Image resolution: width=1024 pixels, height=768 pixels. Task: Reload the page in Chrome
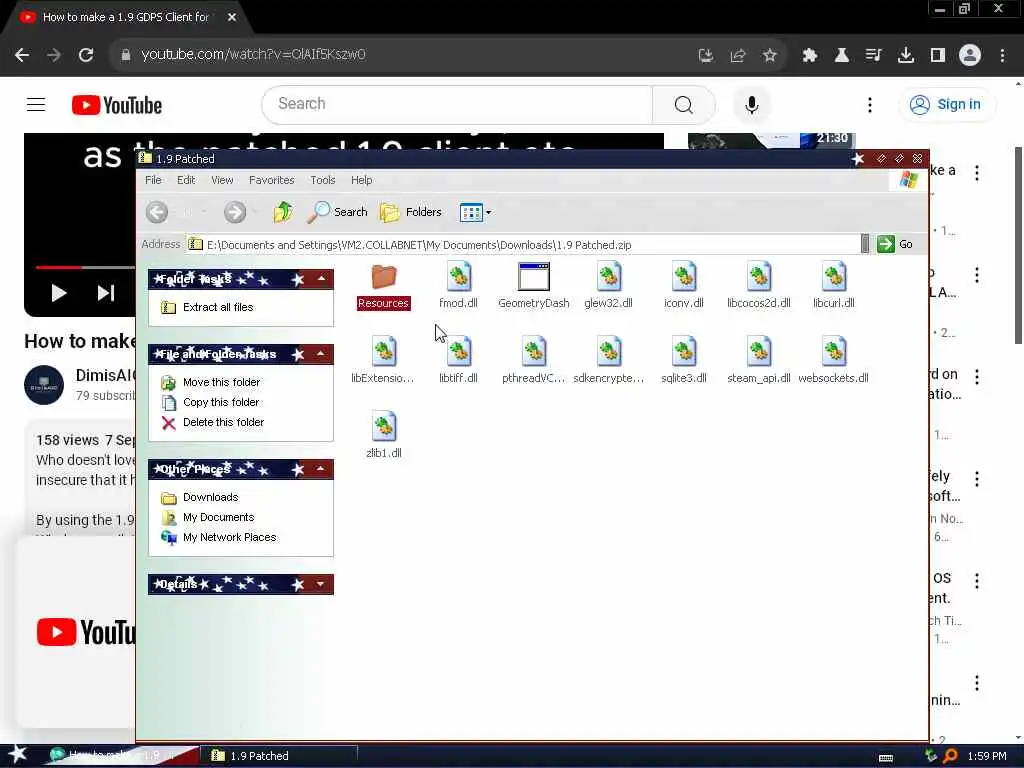coord(86,55)
